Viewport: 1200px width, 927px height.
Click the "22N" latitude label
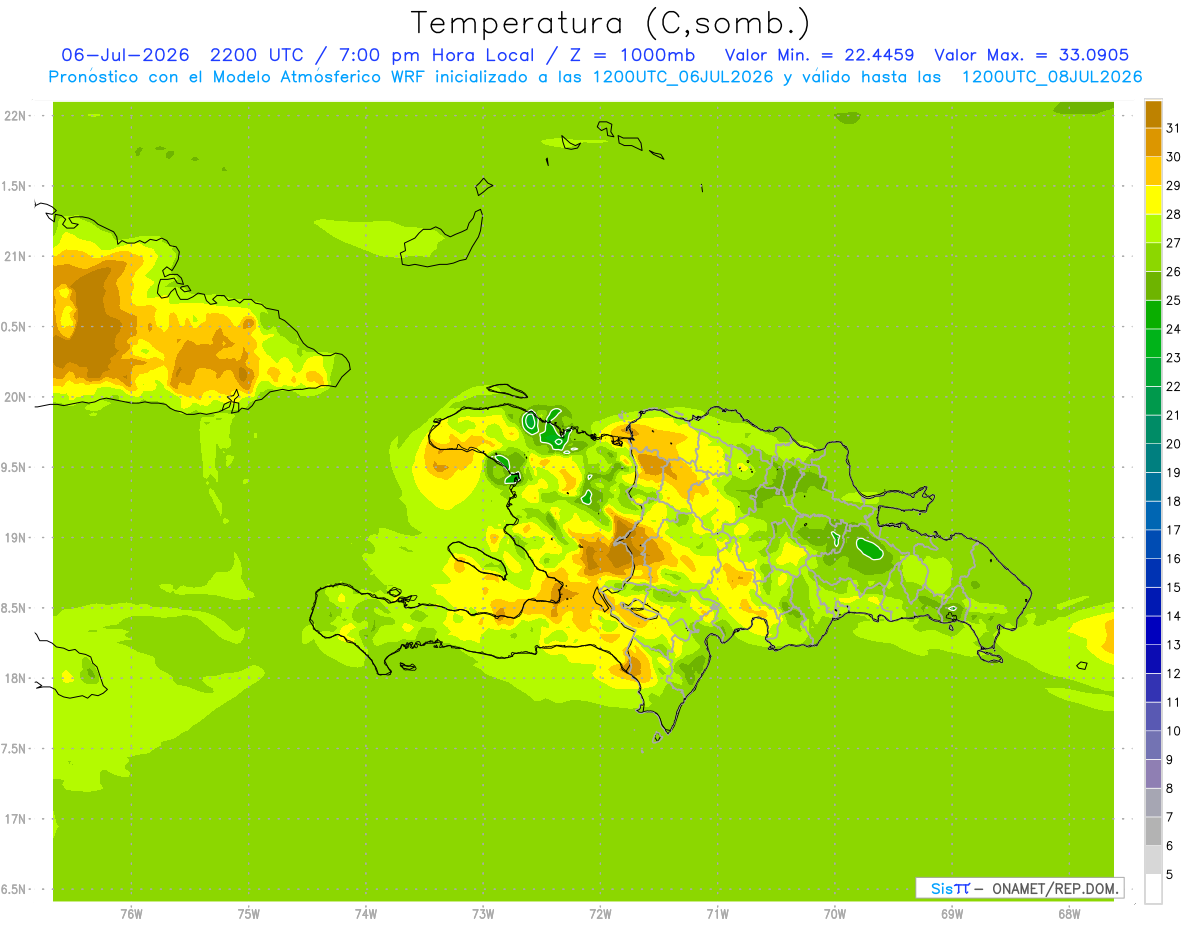click(16, 116)
